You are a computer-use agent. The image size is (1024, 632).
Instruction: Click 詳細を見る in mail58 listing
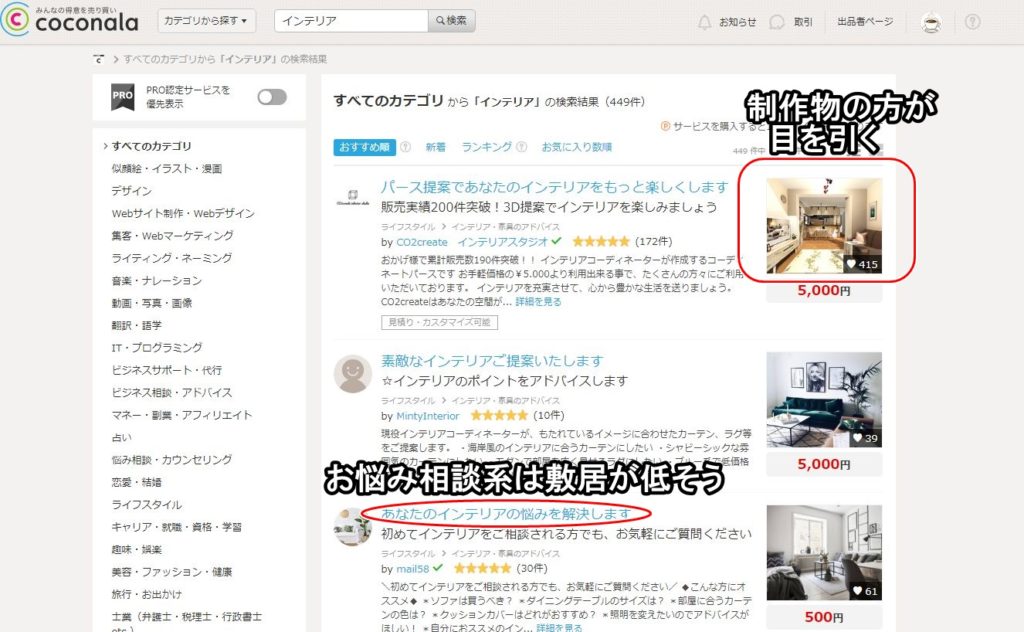(x=559, y=627)
